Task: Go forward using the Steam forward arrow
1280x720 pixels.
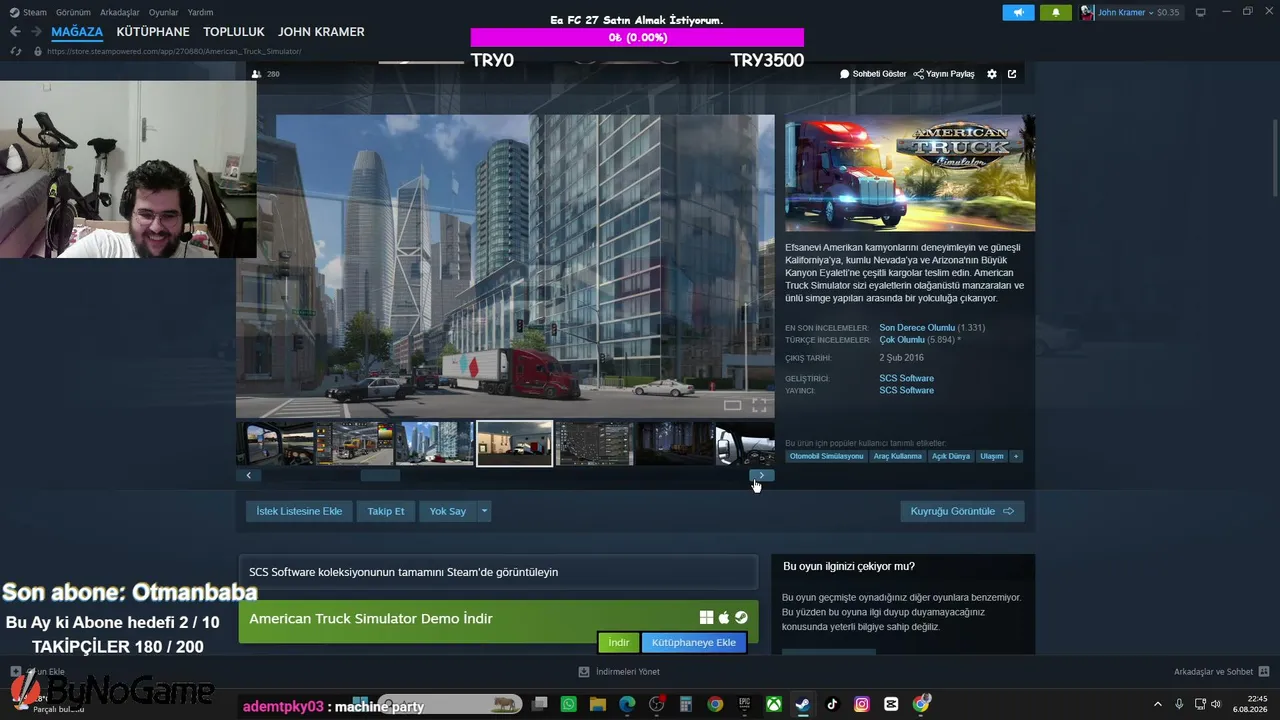Action: [37, 32]
